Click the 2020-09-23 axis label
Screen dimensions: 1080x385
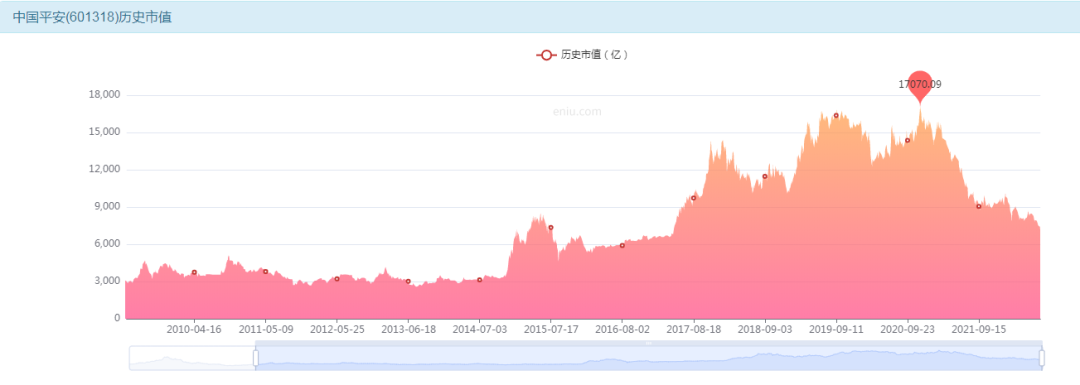(908, 330)
